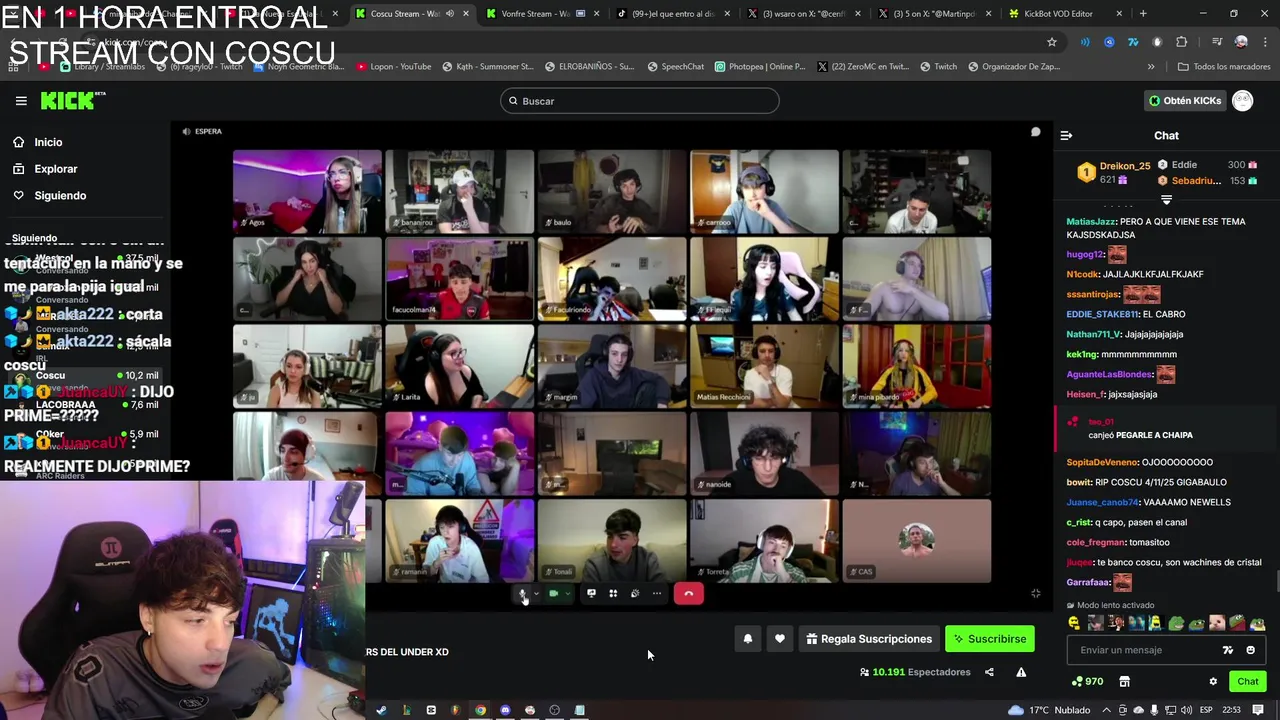Click the CAS avatar tile
Image resolution: width=1280 pixels, height=720 pixels.
(917, 540)
